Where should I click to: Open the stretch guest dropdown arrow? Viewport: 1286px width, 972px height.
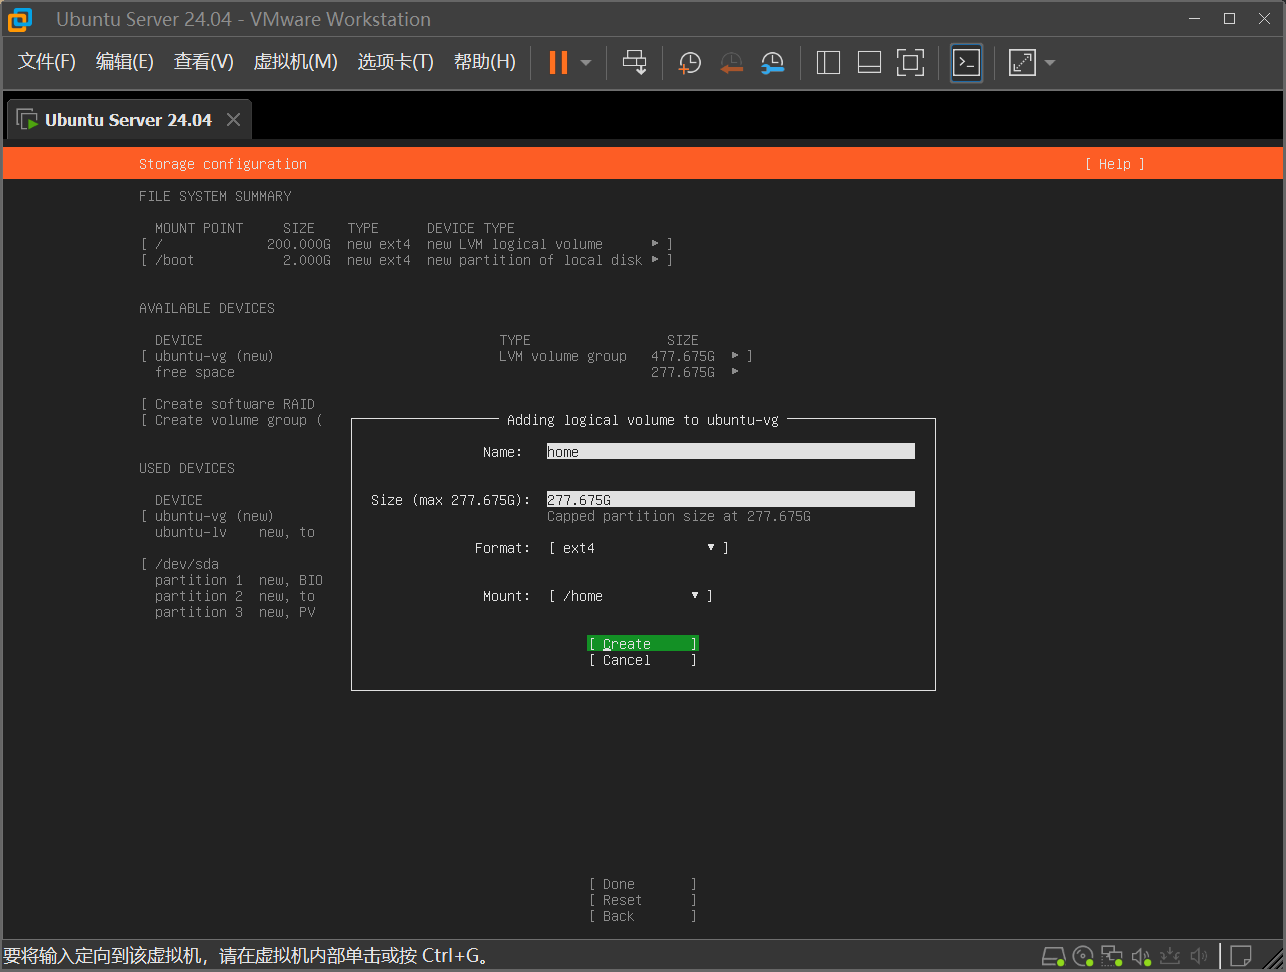[x=1049, y=63]
